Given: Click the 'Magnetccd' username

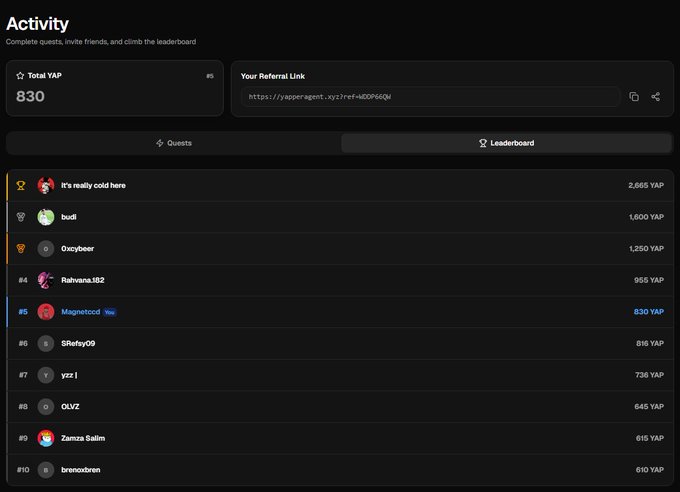Looking at the screenshot, I should pyautogui.click(x=81, y=312).
